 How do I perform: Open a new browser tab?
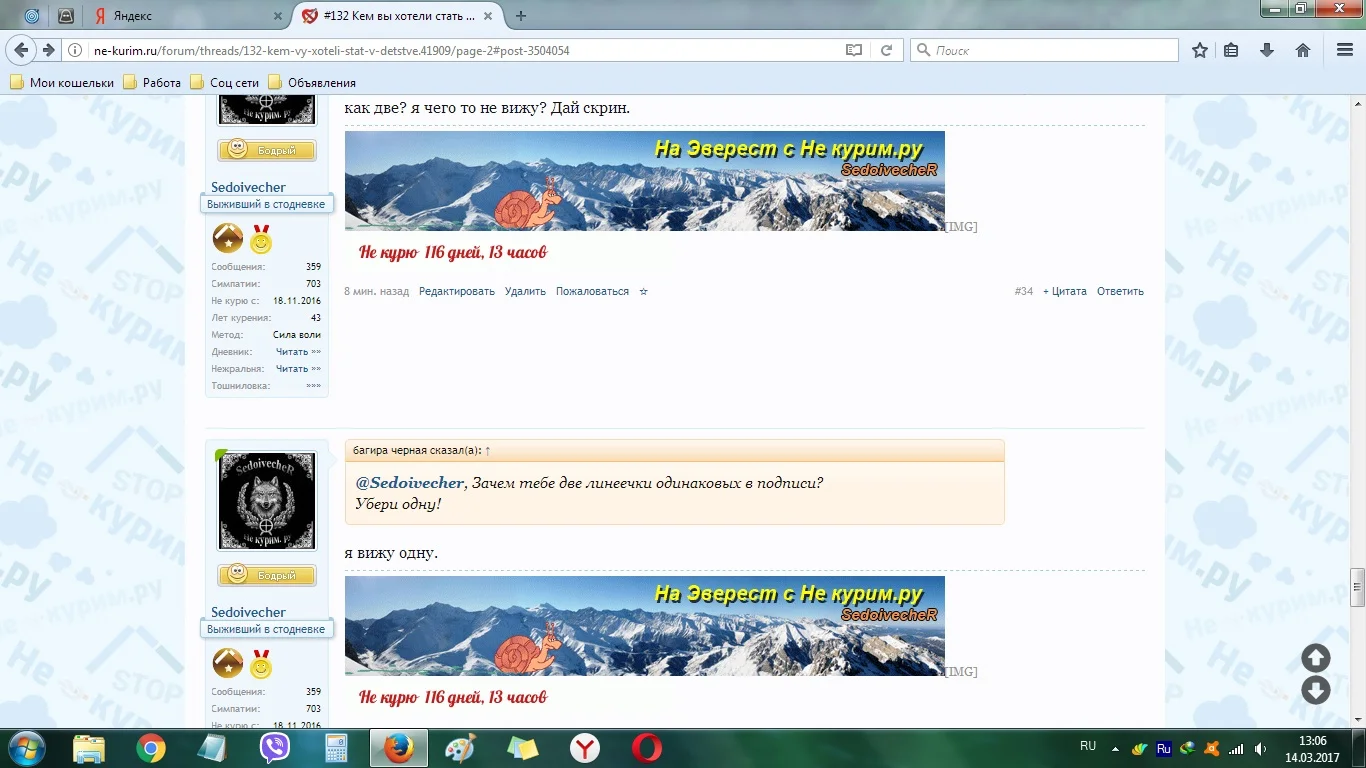coord(521,16)
